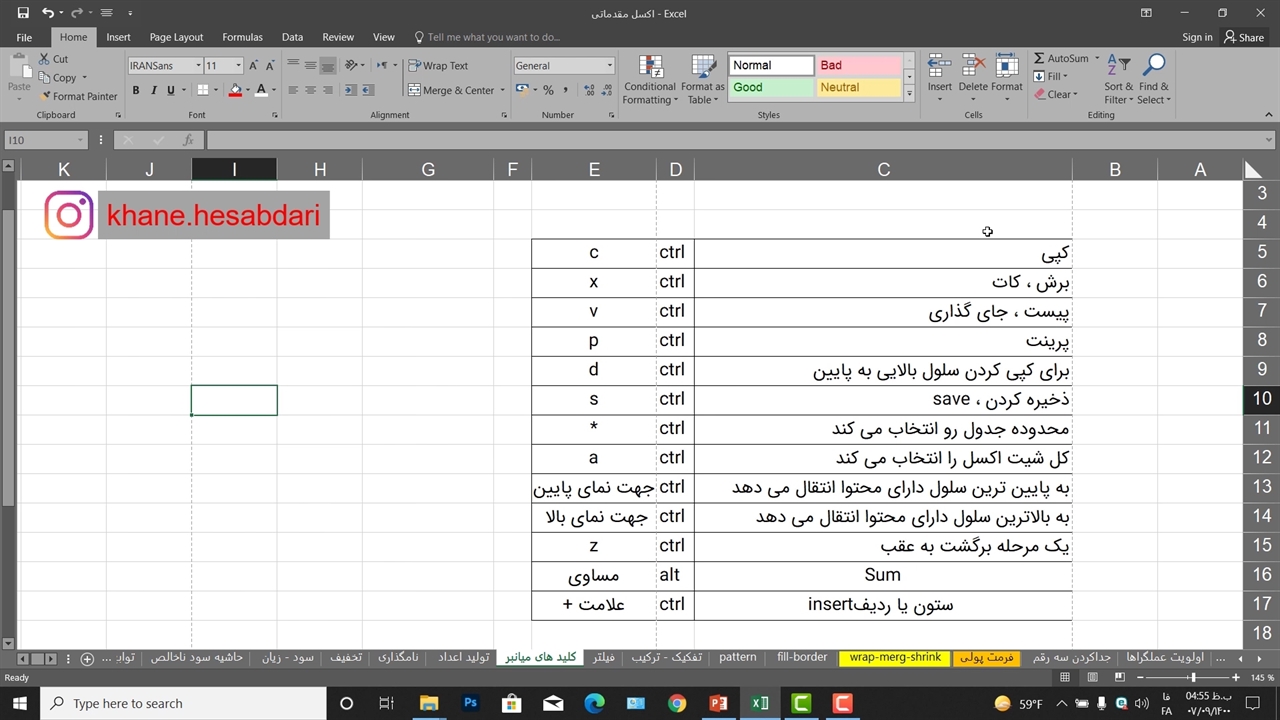Switch to the pattern sheet tab

point(738,658)
